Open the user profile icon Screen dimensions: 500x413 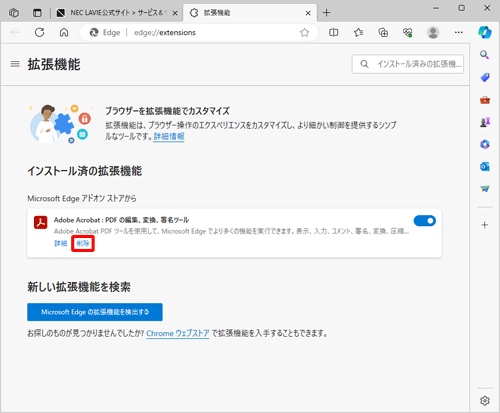point(433,32)
